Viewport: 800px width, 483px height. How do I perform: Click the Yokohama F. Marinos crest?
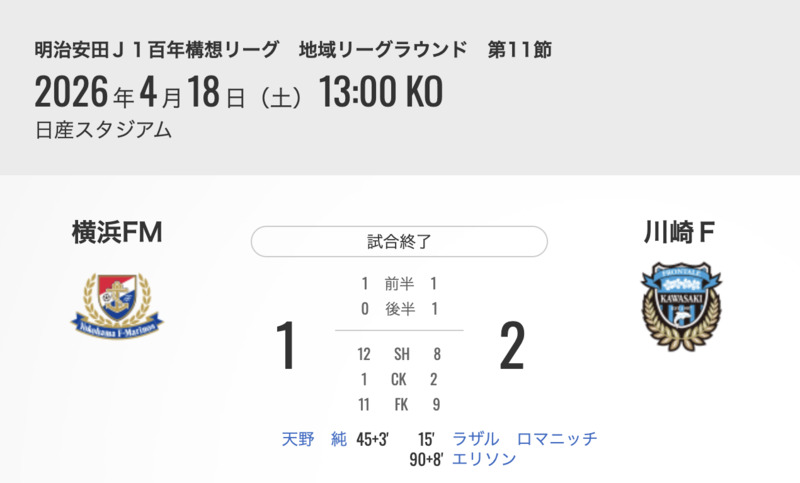click(117, 303)
